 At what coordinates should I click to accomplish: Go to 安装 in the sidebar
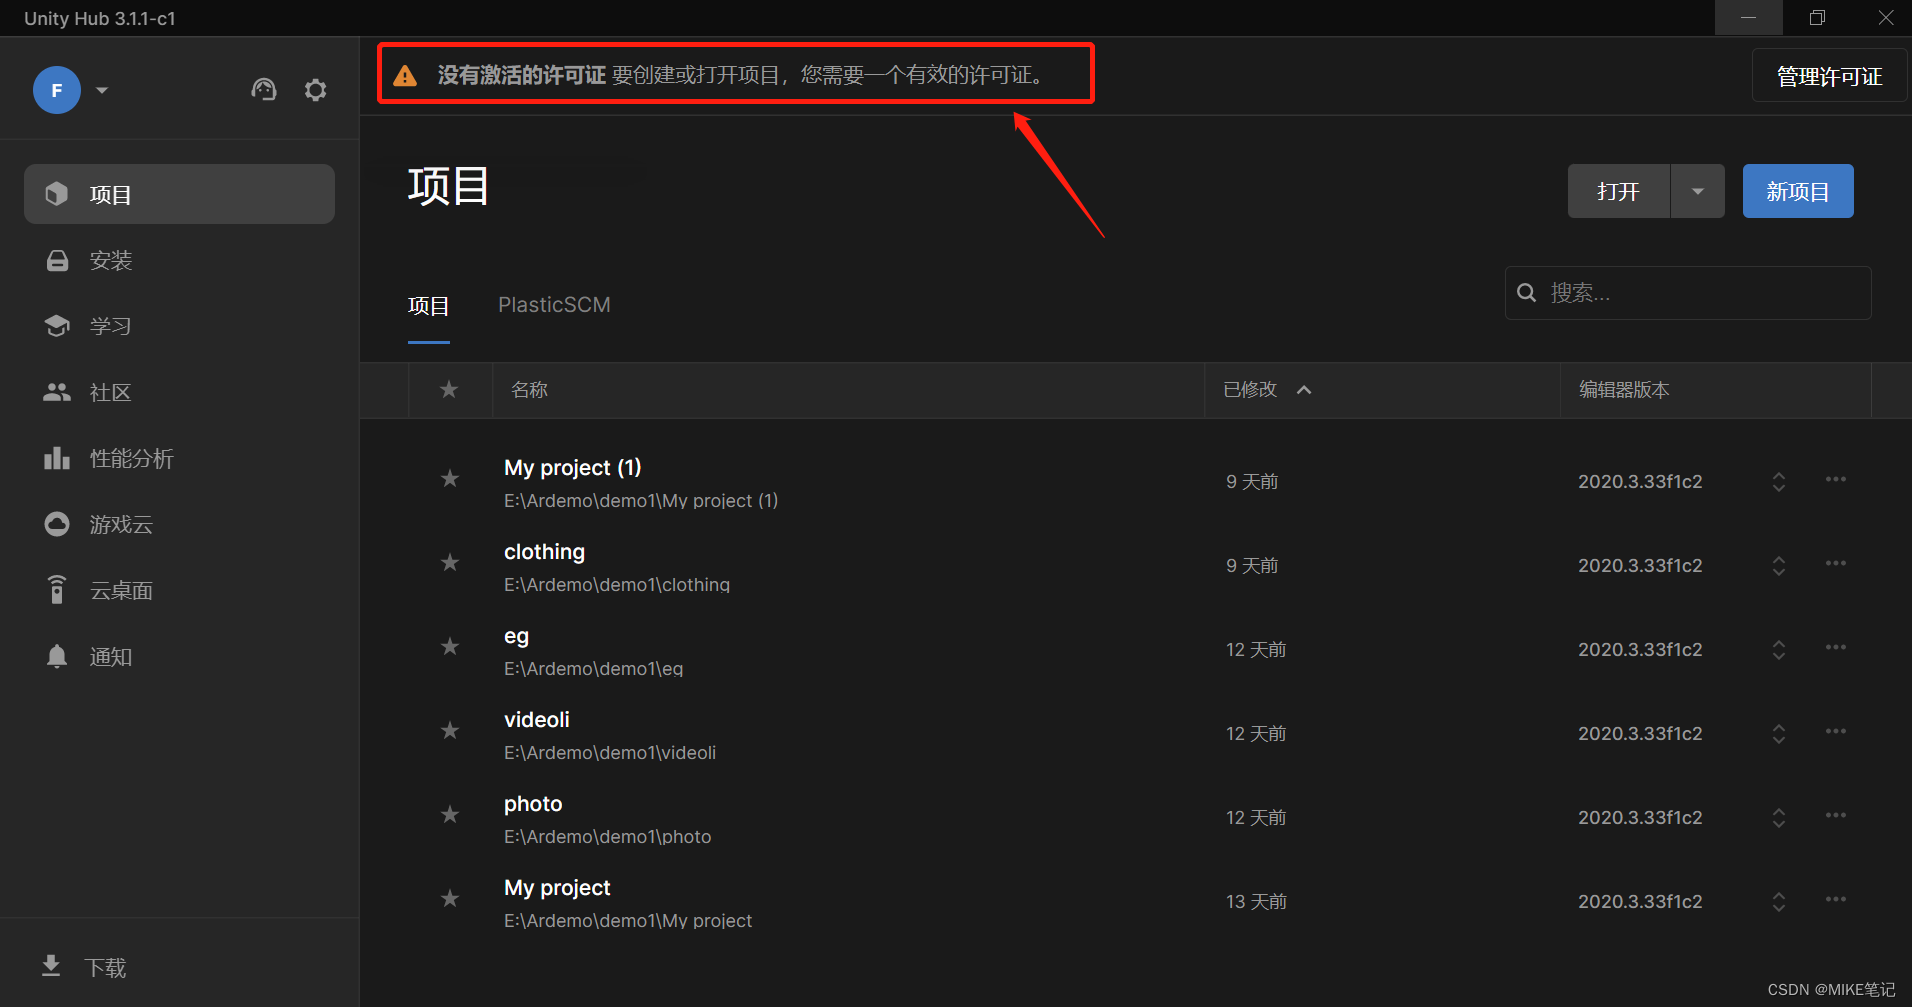(x=179, y=260)
